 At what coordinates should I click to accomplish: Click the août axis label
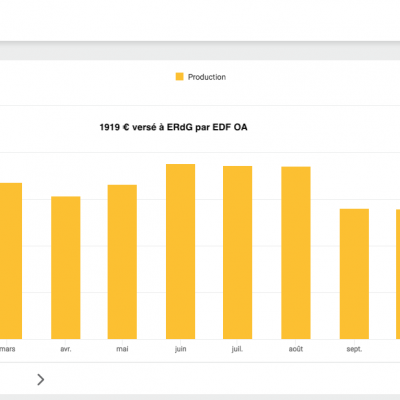tap(296, 349)
